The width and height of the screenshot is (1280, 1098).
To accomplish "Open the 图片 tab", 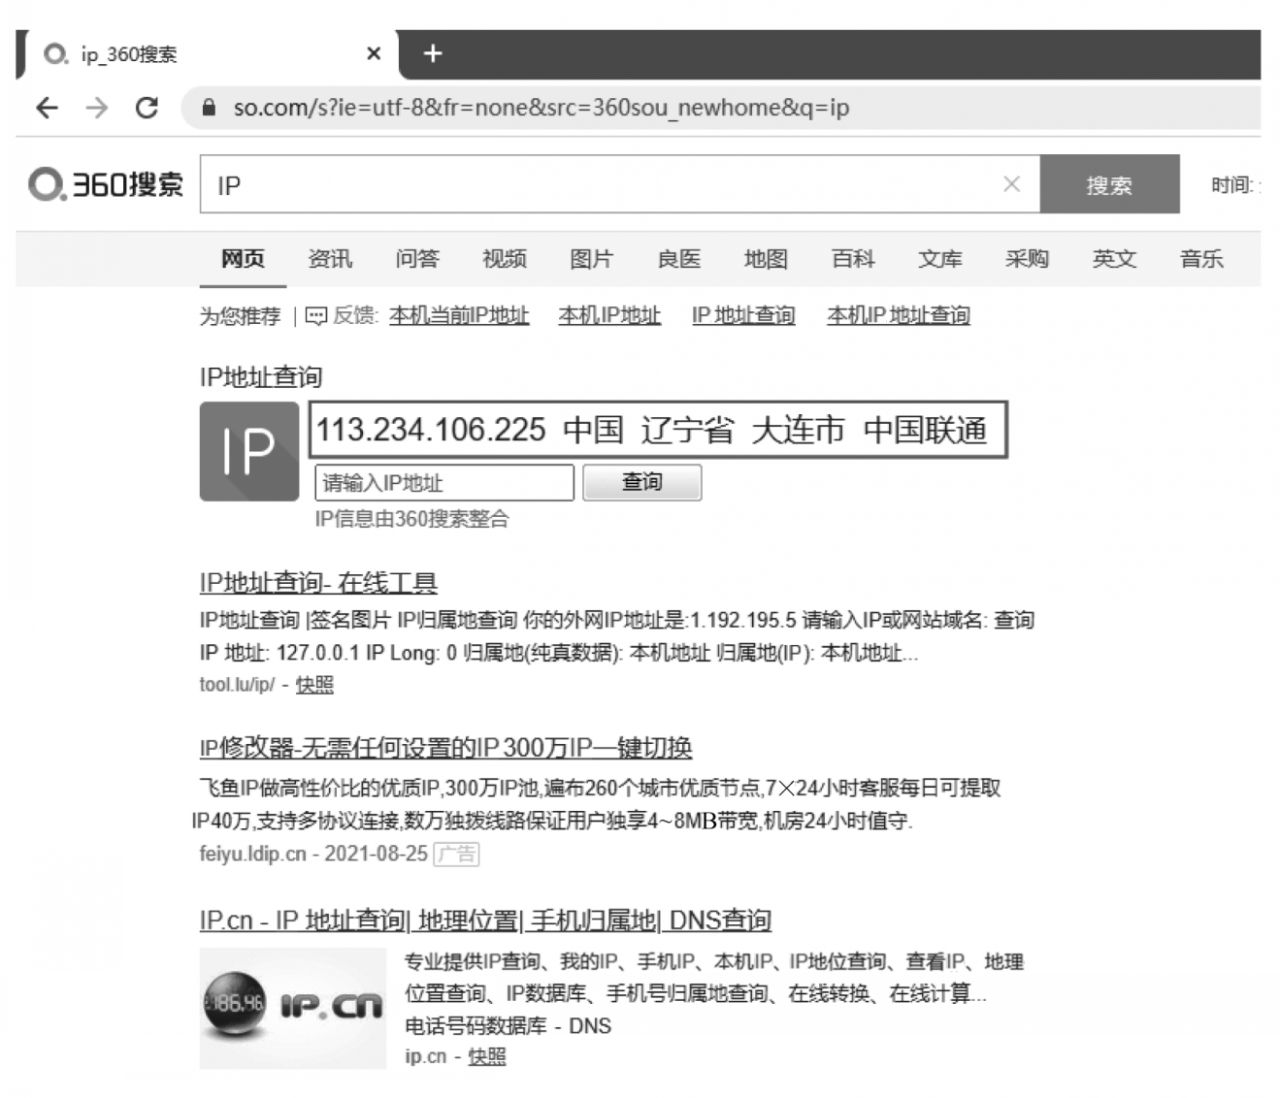I will pyautogui.click(x=591, y=259).
